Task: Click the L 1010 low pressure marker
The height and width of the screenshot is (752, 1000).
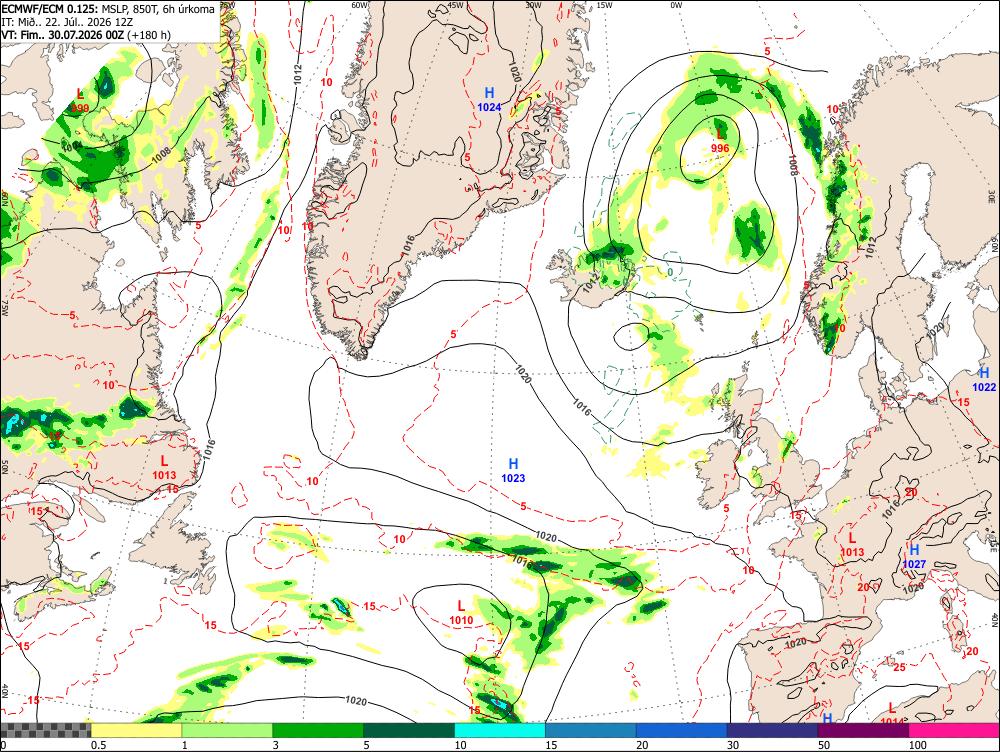Action: coord(461,613)
